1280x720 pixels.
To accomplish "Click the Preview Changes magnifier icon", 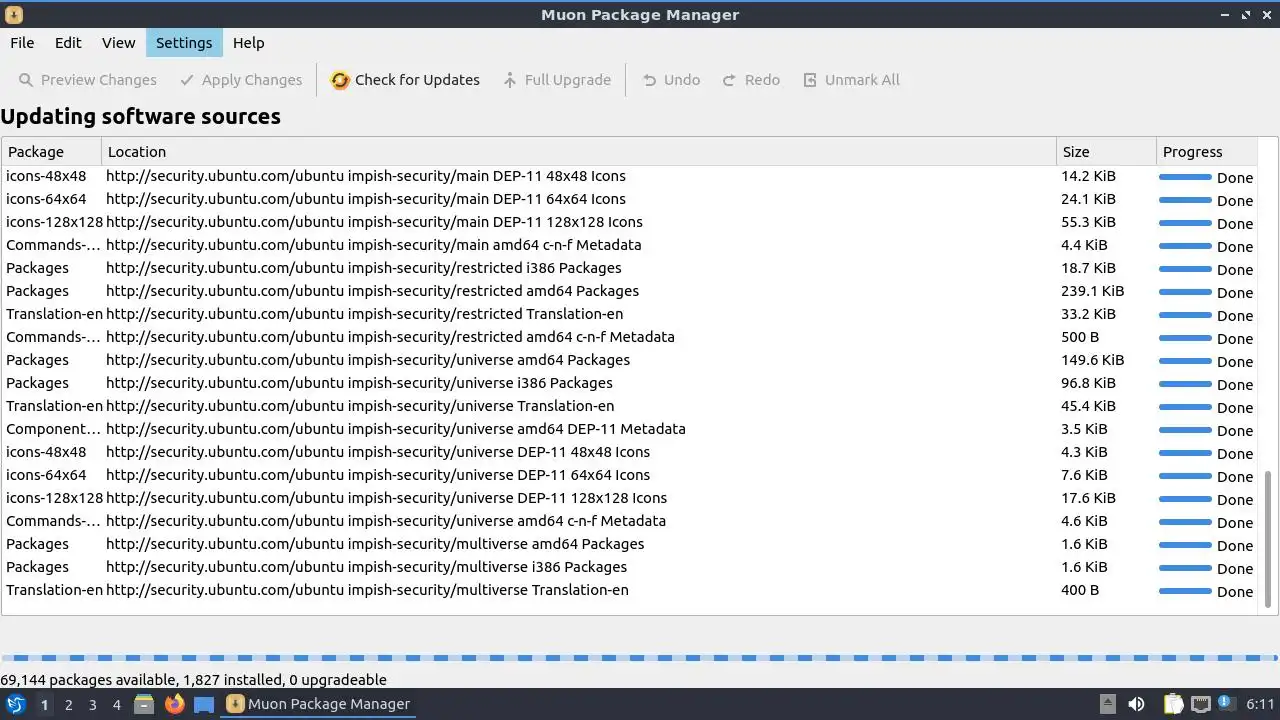I will (x=27, y=80).
